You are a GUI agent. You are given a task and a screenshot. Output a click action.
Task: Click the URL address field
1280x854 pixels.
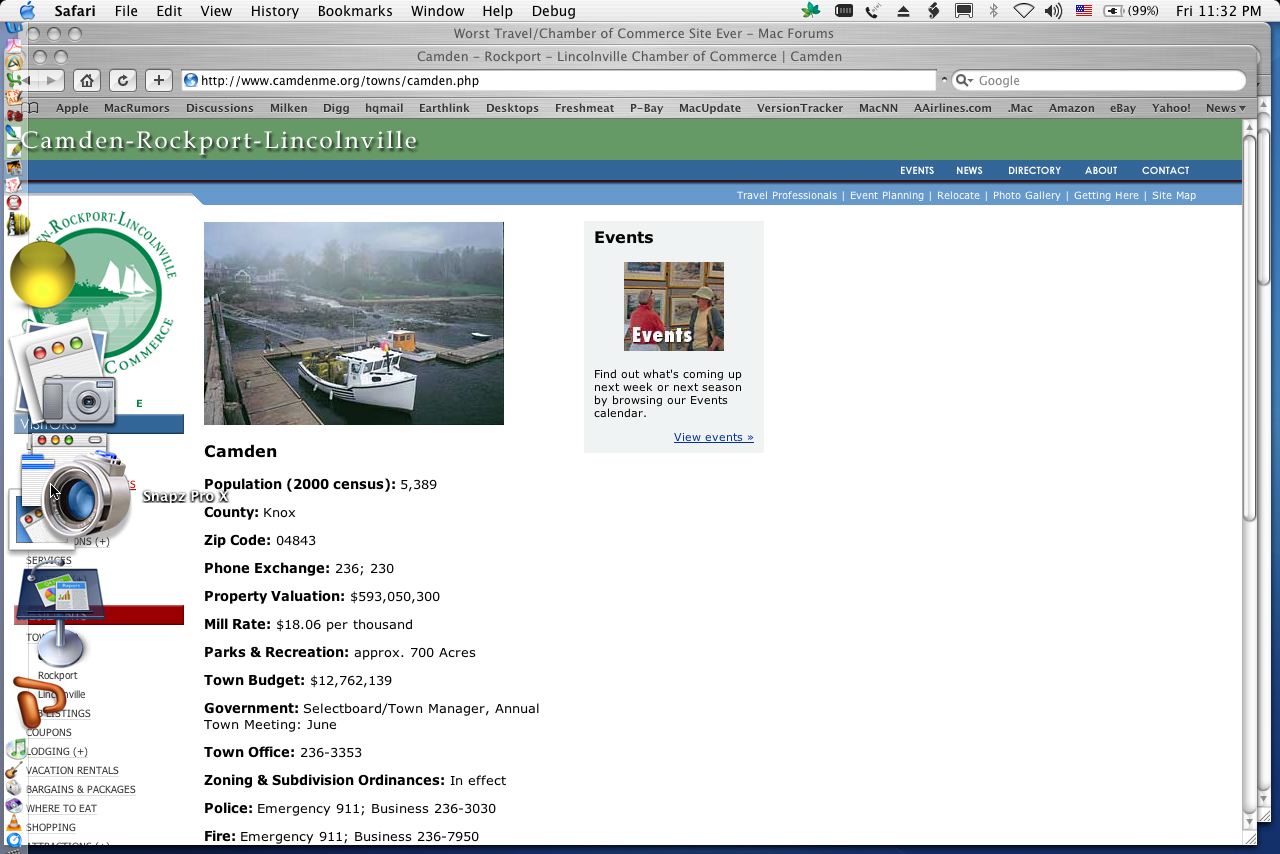click(559, 81)
